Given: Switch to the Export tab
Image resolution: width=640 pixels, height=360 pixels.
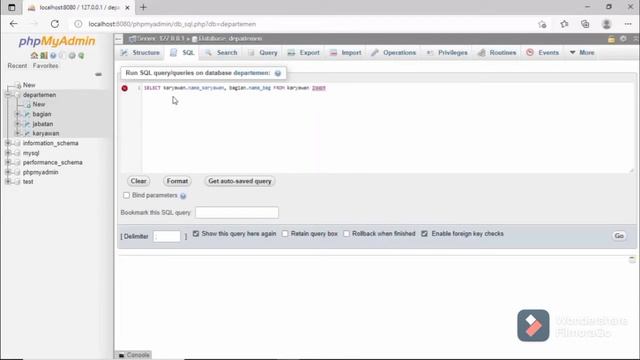Looking at the screenshot, I should click(304, 53).
